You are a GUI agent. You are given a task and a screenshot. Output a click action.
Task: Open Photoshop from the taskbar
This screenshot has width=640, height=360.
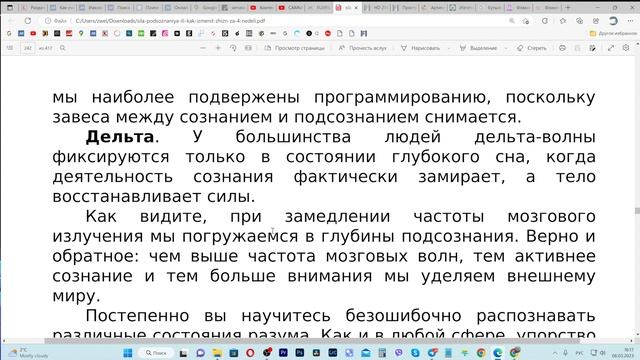pos(300,353)
